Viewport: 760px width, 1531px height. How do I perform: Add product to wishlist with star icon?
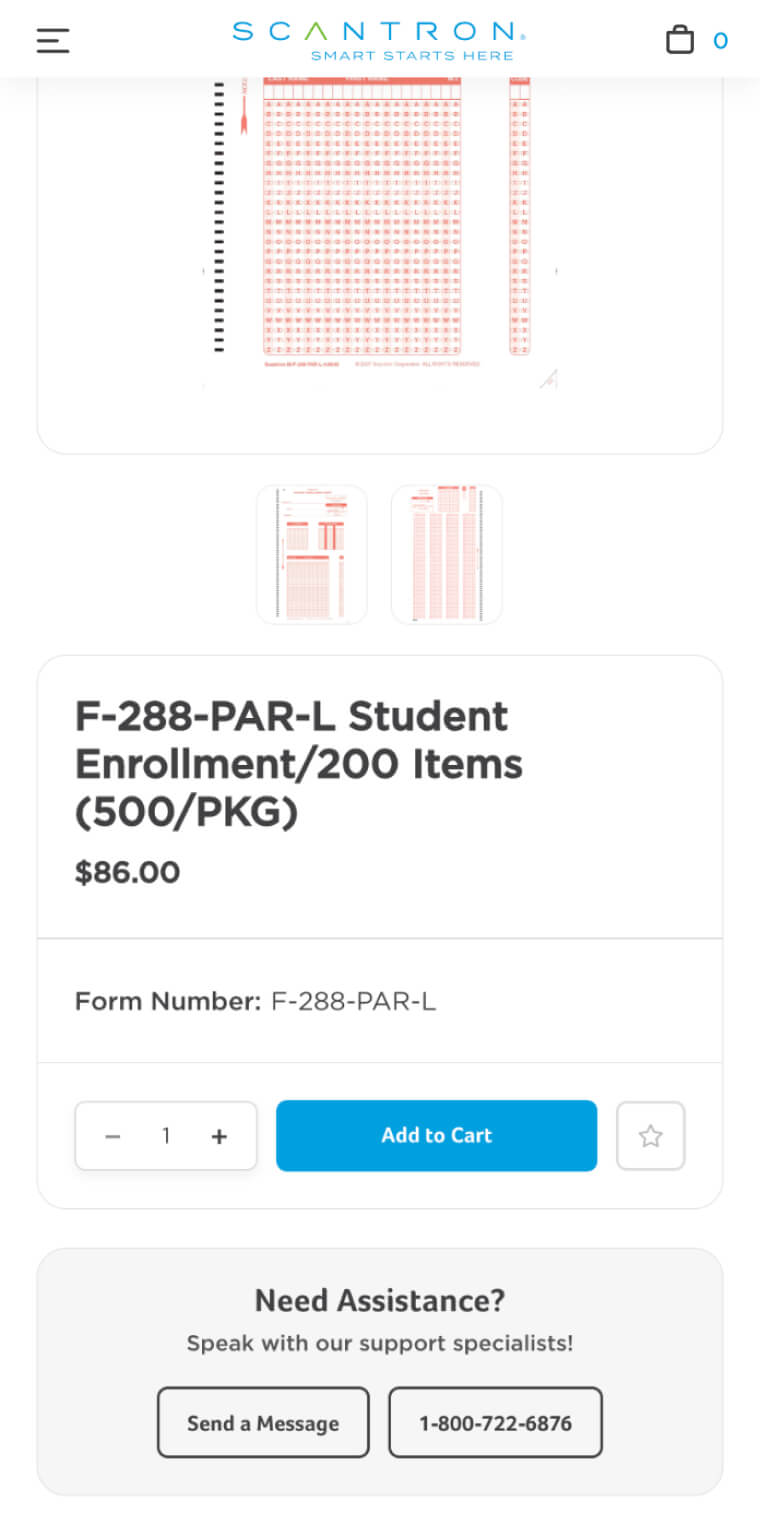click(651, 1136)
